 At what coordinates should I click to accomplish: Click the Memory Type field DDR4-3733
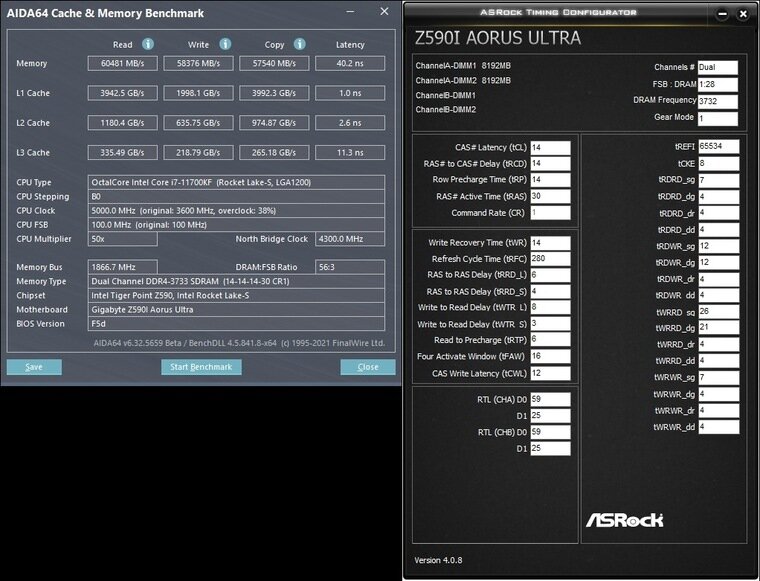[236, 281]
